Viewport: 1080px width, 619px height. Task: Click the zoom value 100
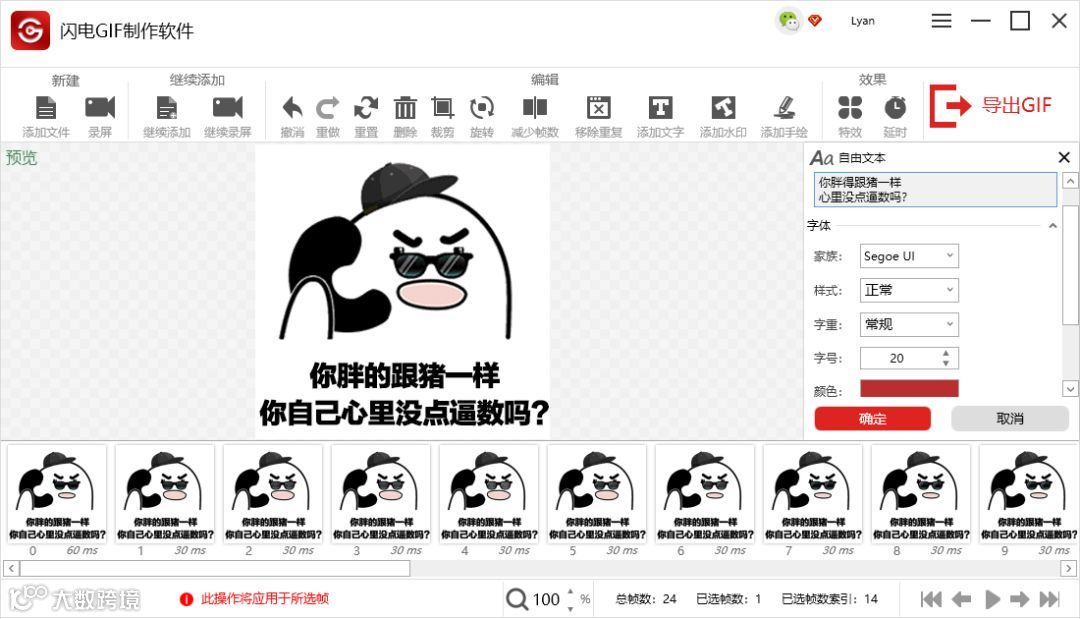[x=546, y=599]
